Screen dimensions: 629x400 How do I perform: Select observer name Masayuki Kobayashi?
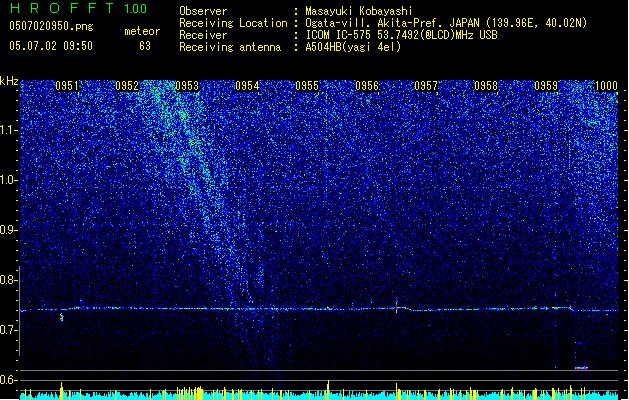[x=359, y=11]
